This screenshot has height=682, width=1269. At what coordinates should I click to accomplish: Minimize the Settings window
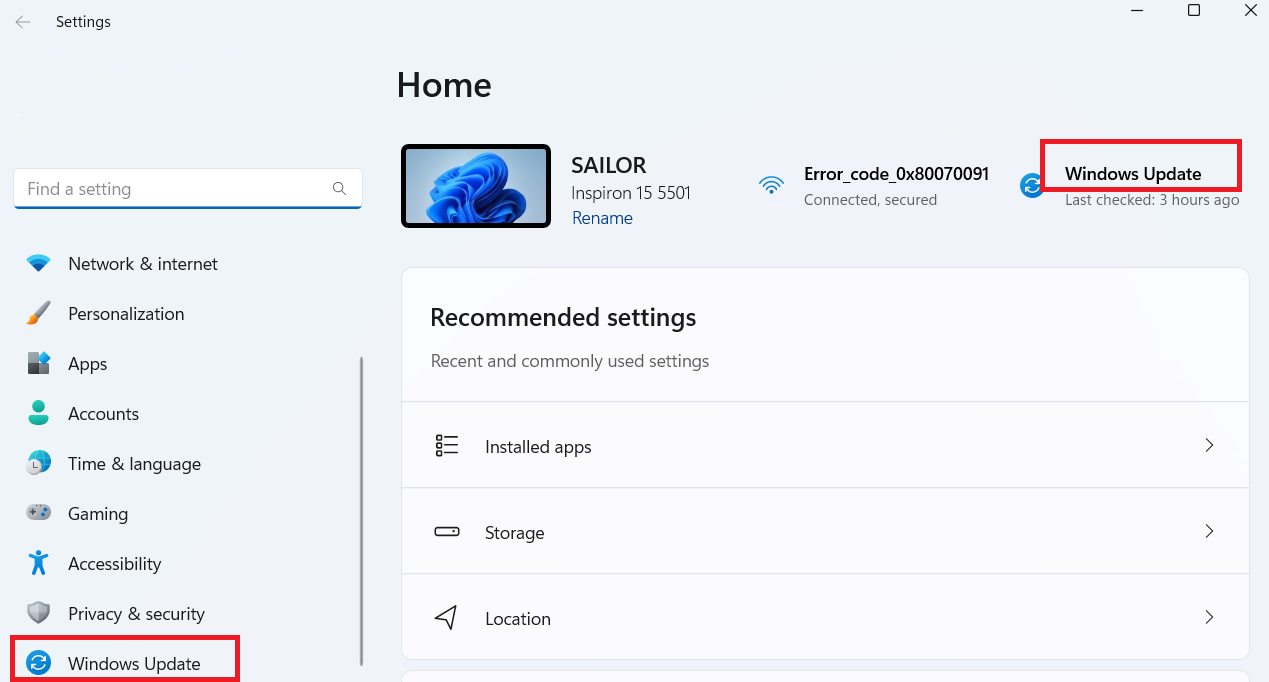point(1137,10)
